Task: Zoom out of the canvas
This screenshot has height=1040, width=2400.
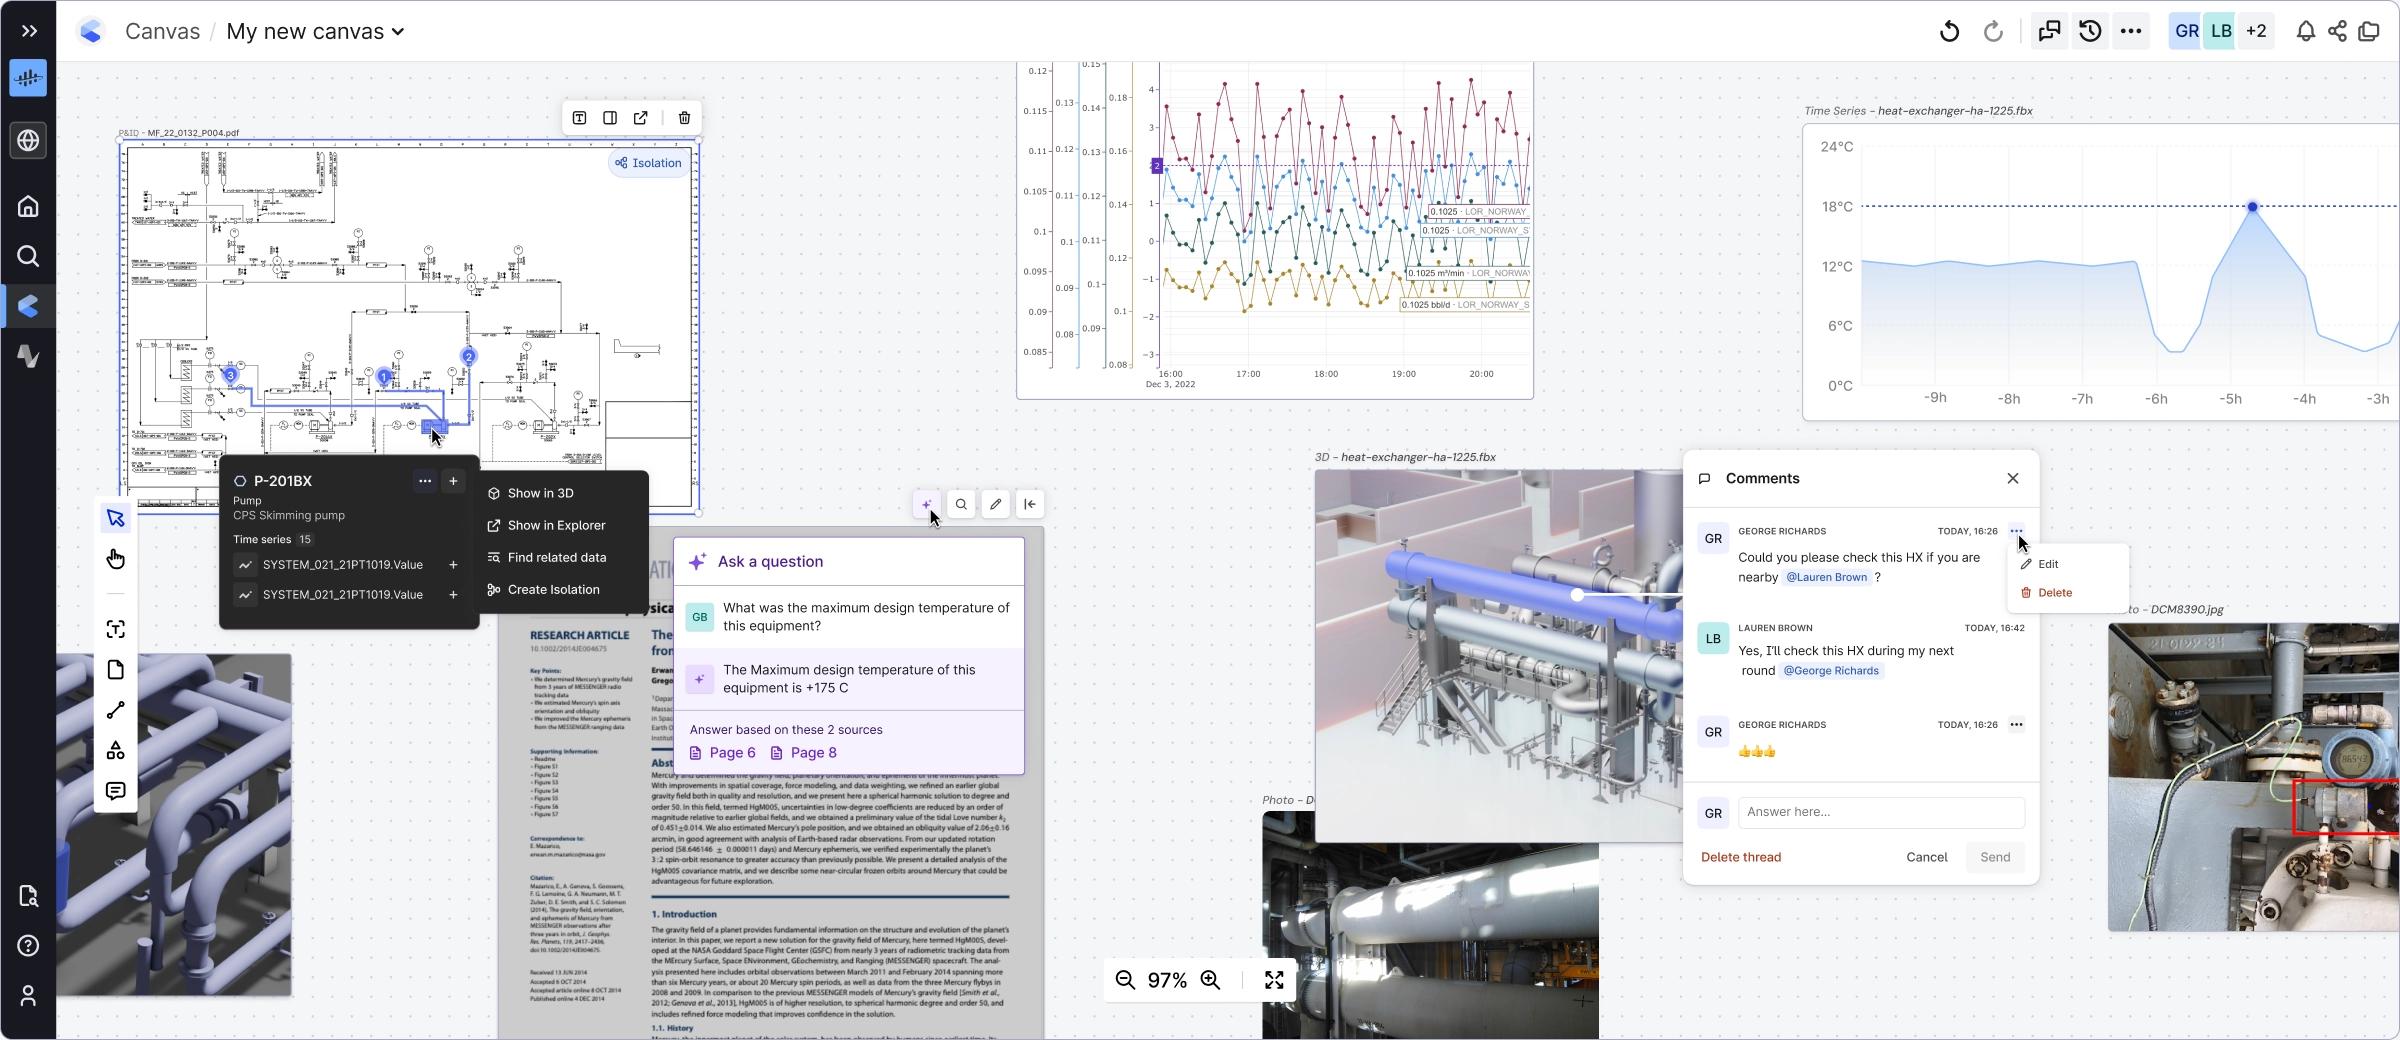Action: tap(1125, 980)
